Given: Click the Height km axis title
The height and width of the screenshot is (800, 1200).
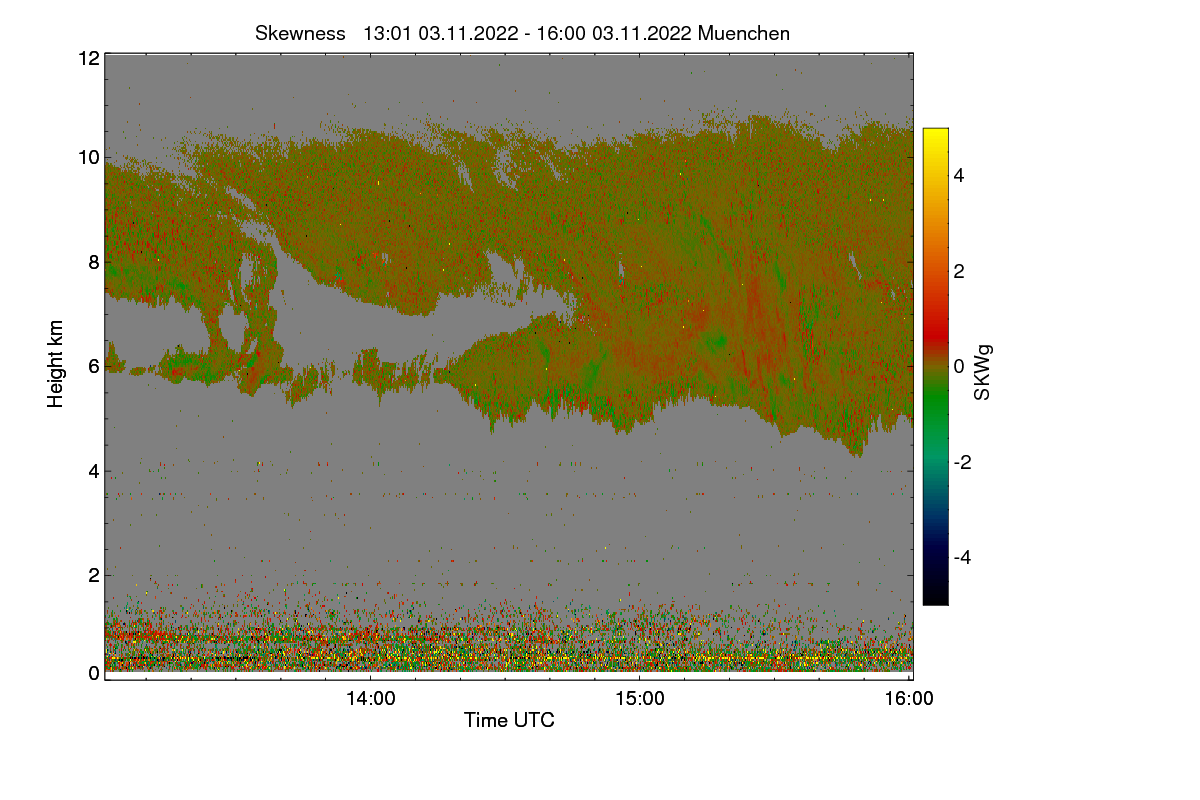Looking at the screenshot, I should [56, 364].
